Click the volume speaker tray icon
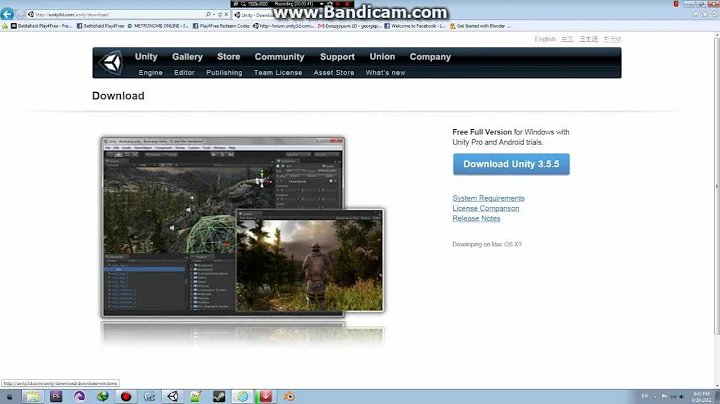The width and height of the screenshot is (720, 404). [x=682, y=397]
